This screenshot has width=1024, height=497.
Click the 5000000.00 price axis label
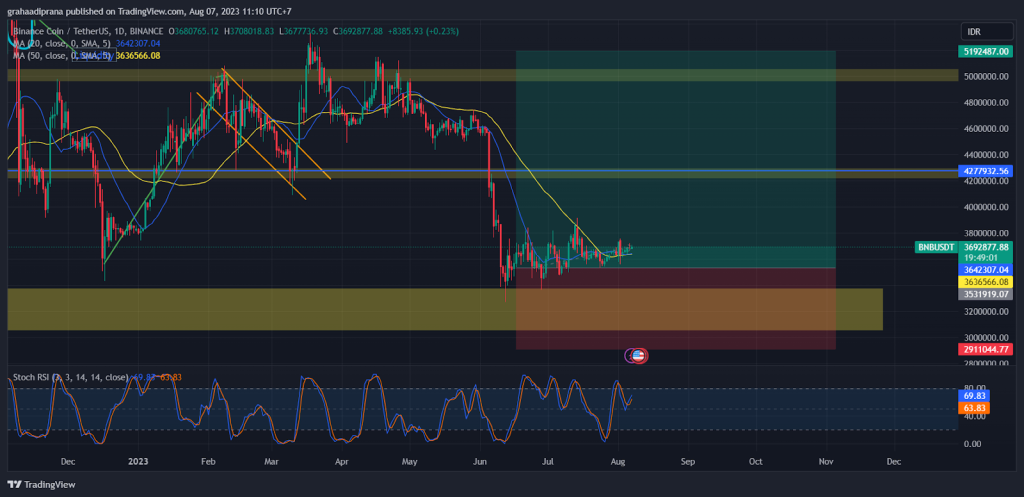(985, 76)
